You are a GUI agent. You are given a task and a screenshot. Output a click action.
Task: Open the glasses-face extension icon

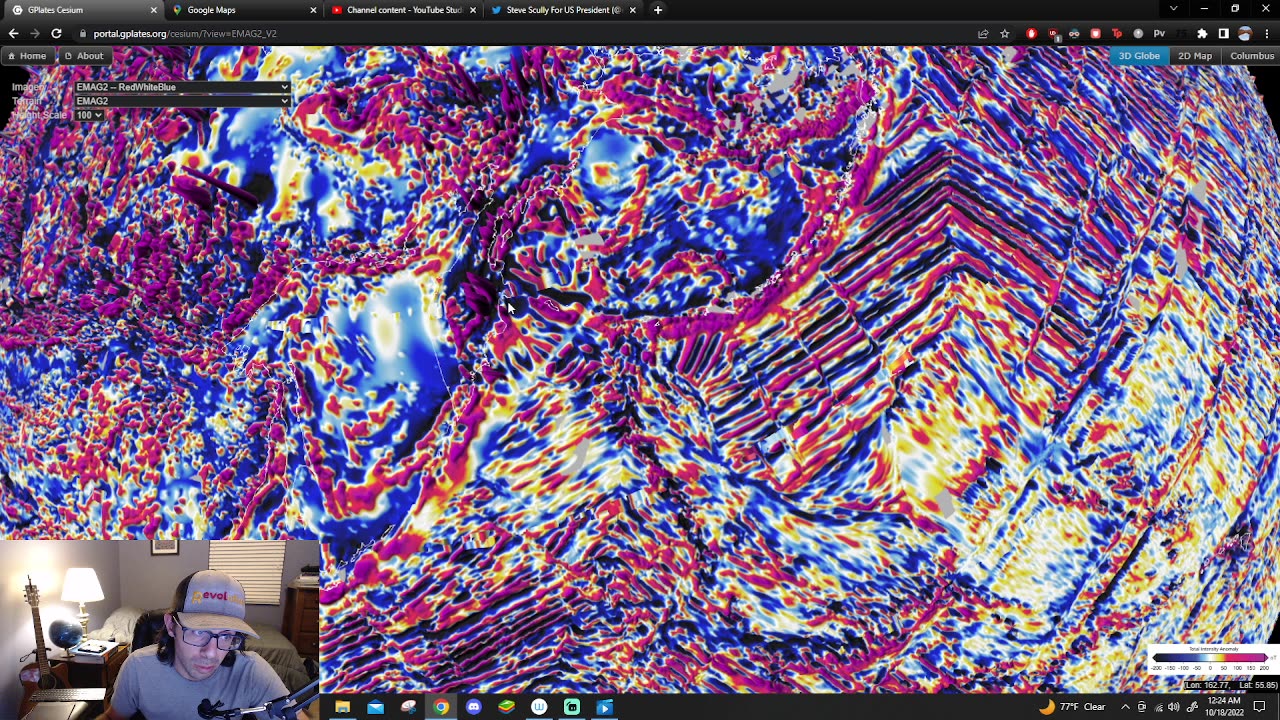click(1074, 34)
